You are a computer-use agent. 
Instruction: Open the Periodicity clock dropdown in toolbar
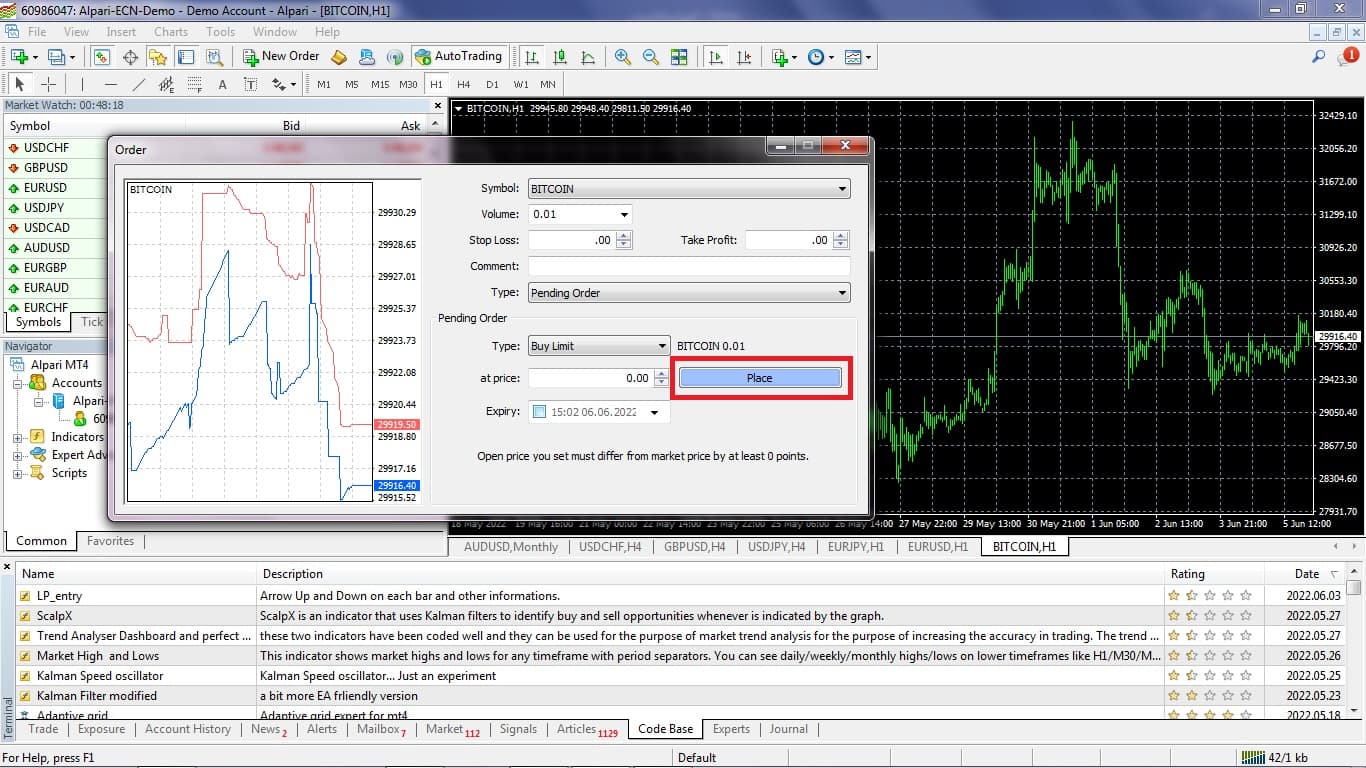(x=820, y=57)
